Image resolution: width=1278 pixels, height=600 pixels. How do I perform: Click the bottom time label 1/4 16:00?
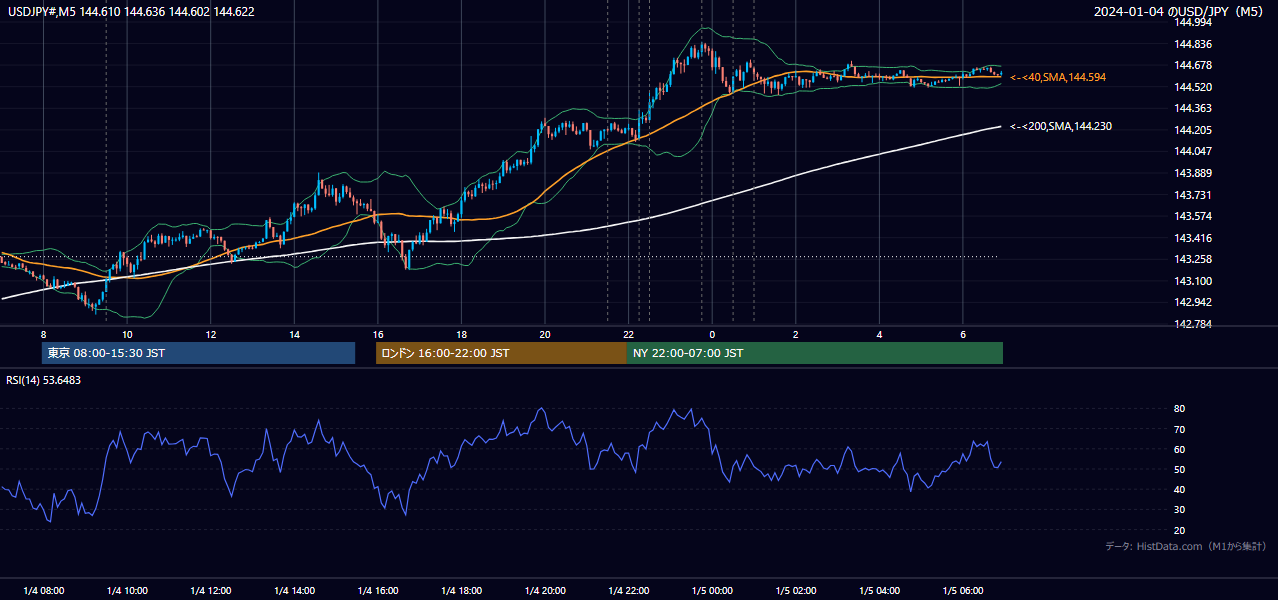coord(378,590)
